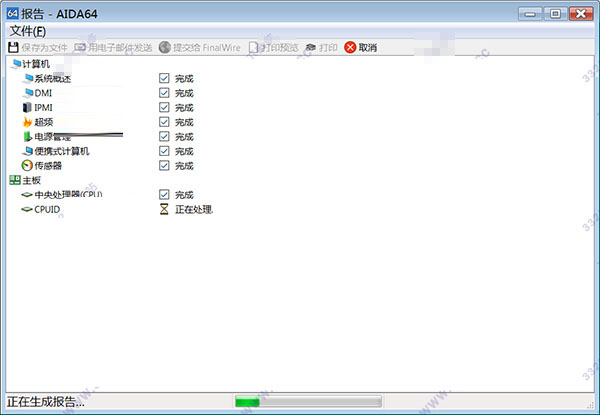
Task: Click the submit to FinalWire globe icon
Action: tap(165, 47)
